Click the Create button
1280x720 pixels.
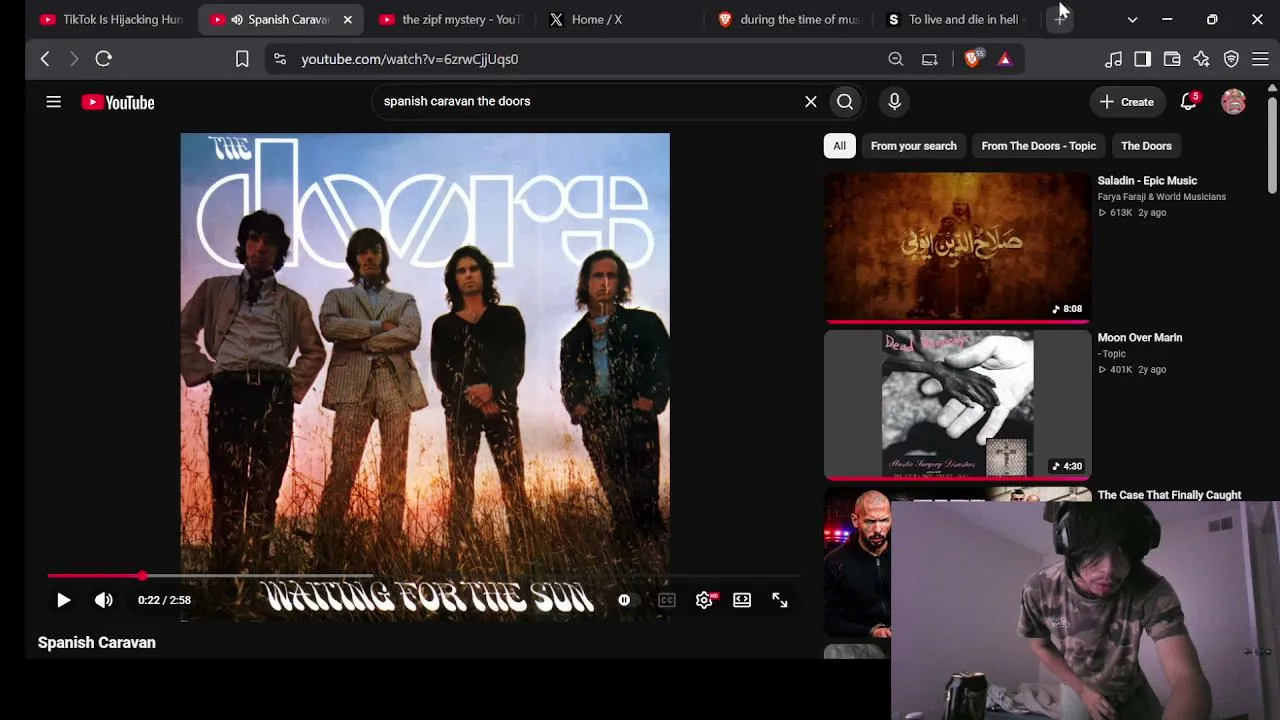click(1127, 102)
